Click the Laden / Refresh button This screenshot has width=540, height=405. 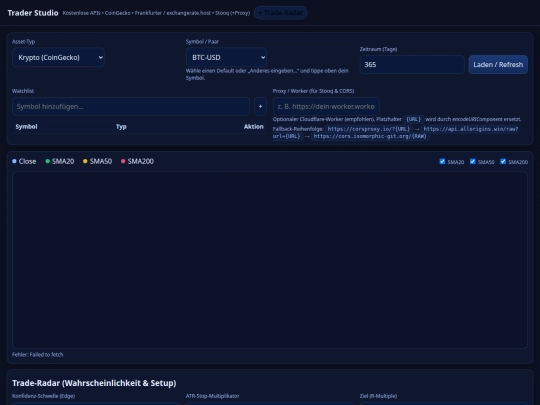(498, 64)
